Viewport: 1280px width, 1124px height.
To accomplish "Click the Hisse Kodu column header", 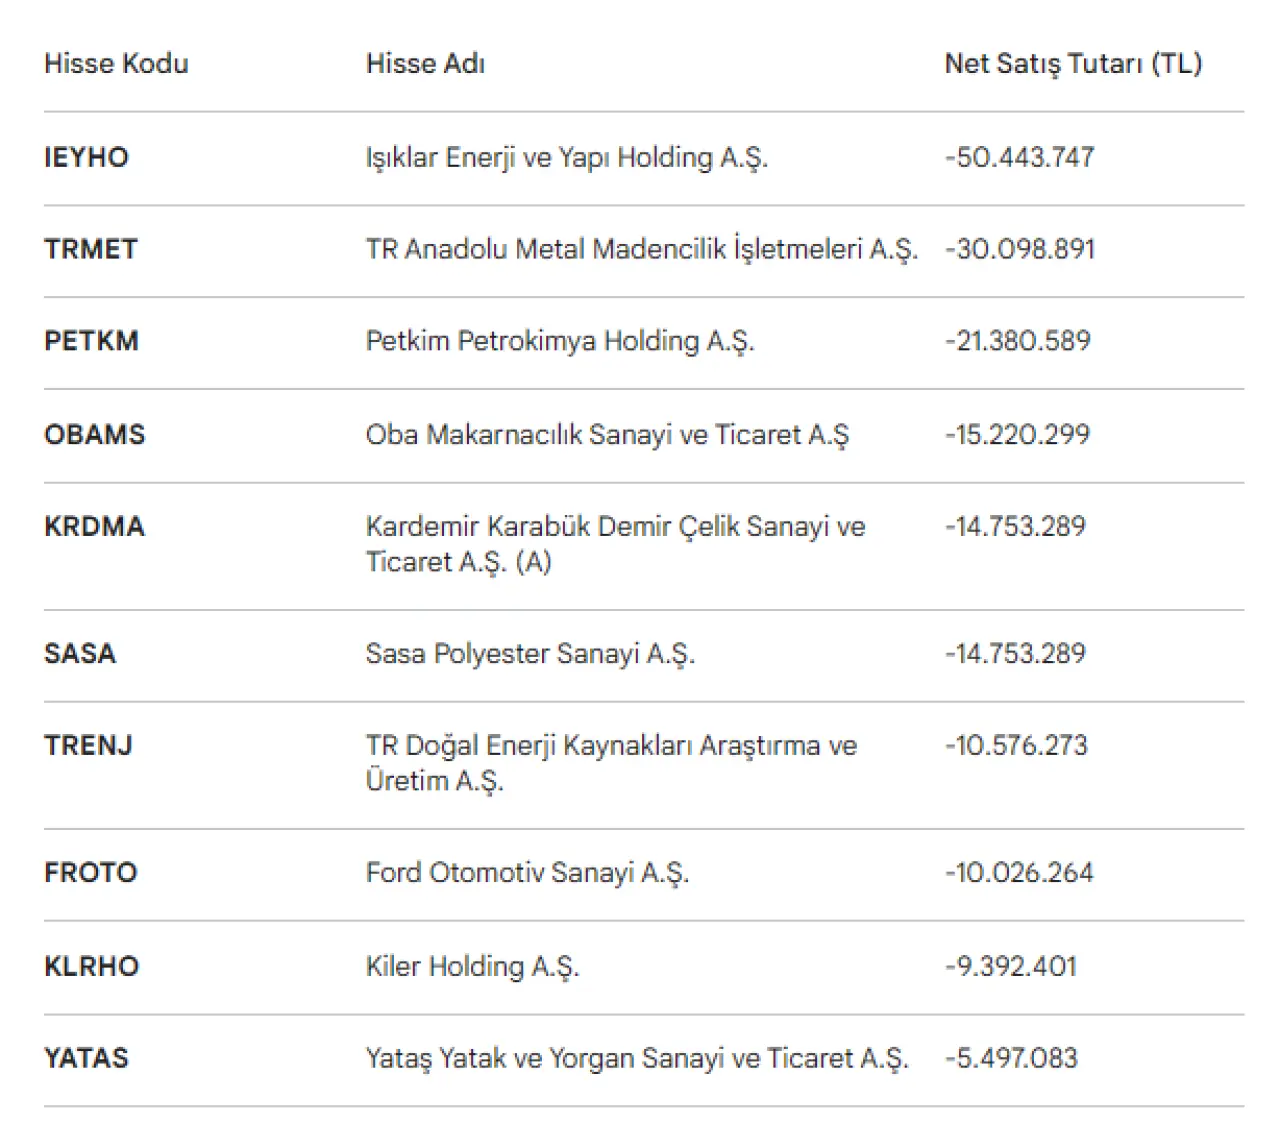I will click(116, 64).
